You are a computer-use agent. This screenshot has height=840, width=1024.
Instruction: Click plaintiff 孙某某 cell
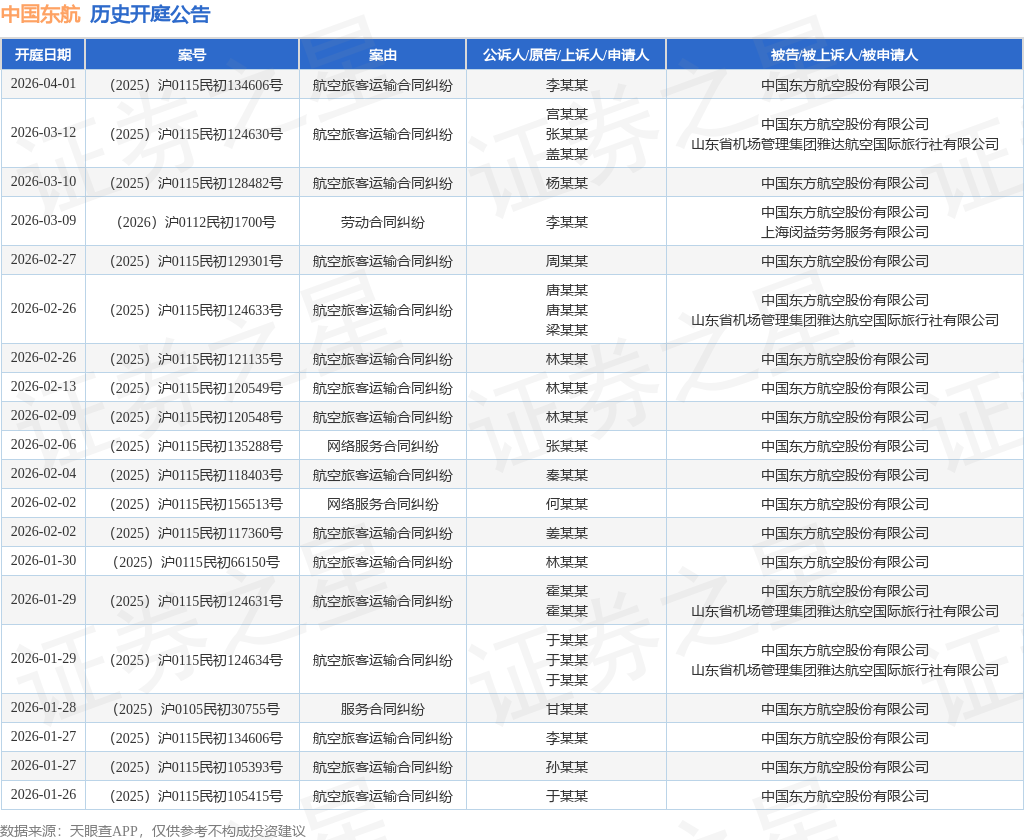point(566,767)
